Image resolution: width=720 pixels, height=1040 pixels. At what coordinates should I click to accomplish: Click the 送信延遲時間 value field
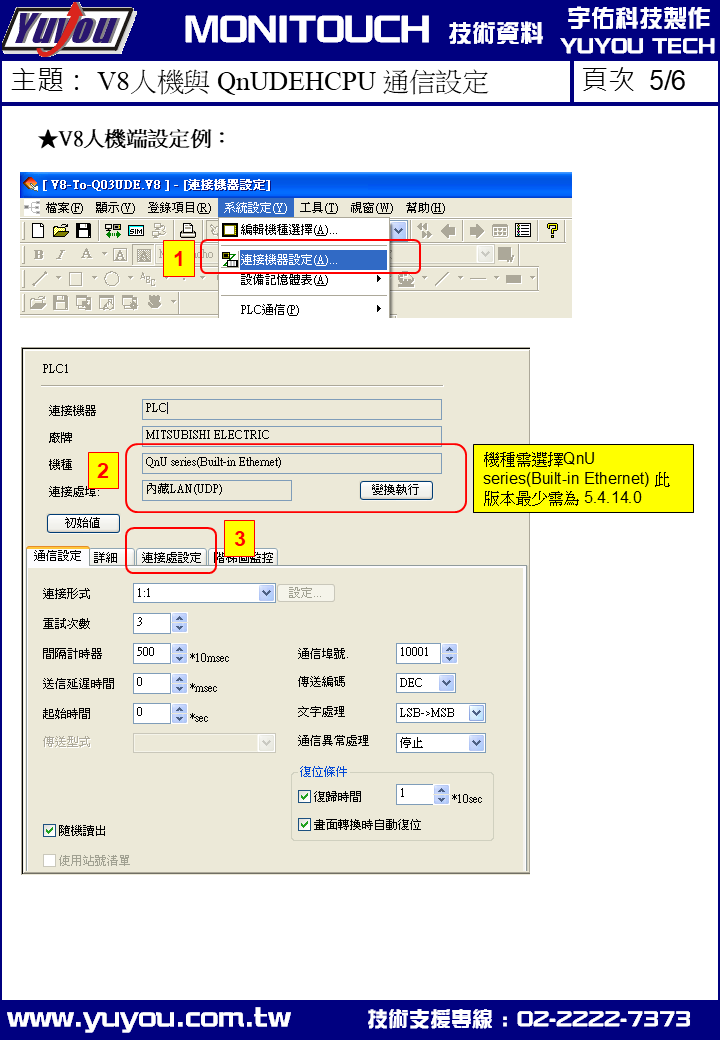coord(152,683)
